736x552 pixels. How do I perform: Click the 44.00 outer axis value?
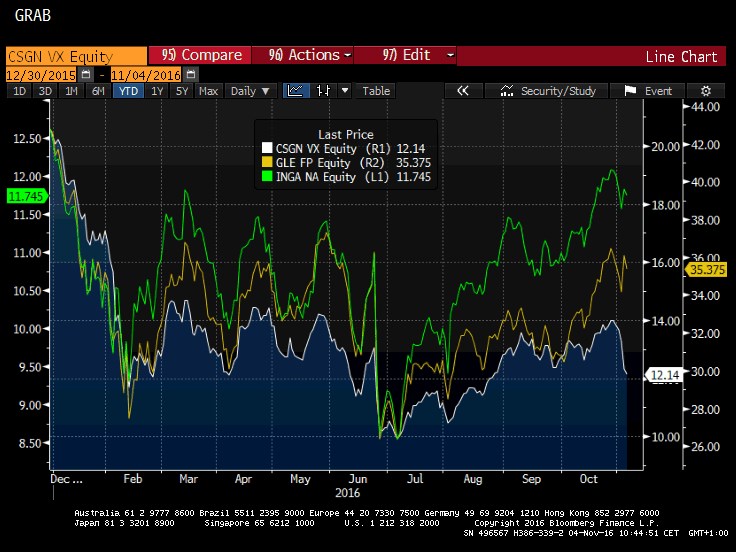click(x=705, y=107)
